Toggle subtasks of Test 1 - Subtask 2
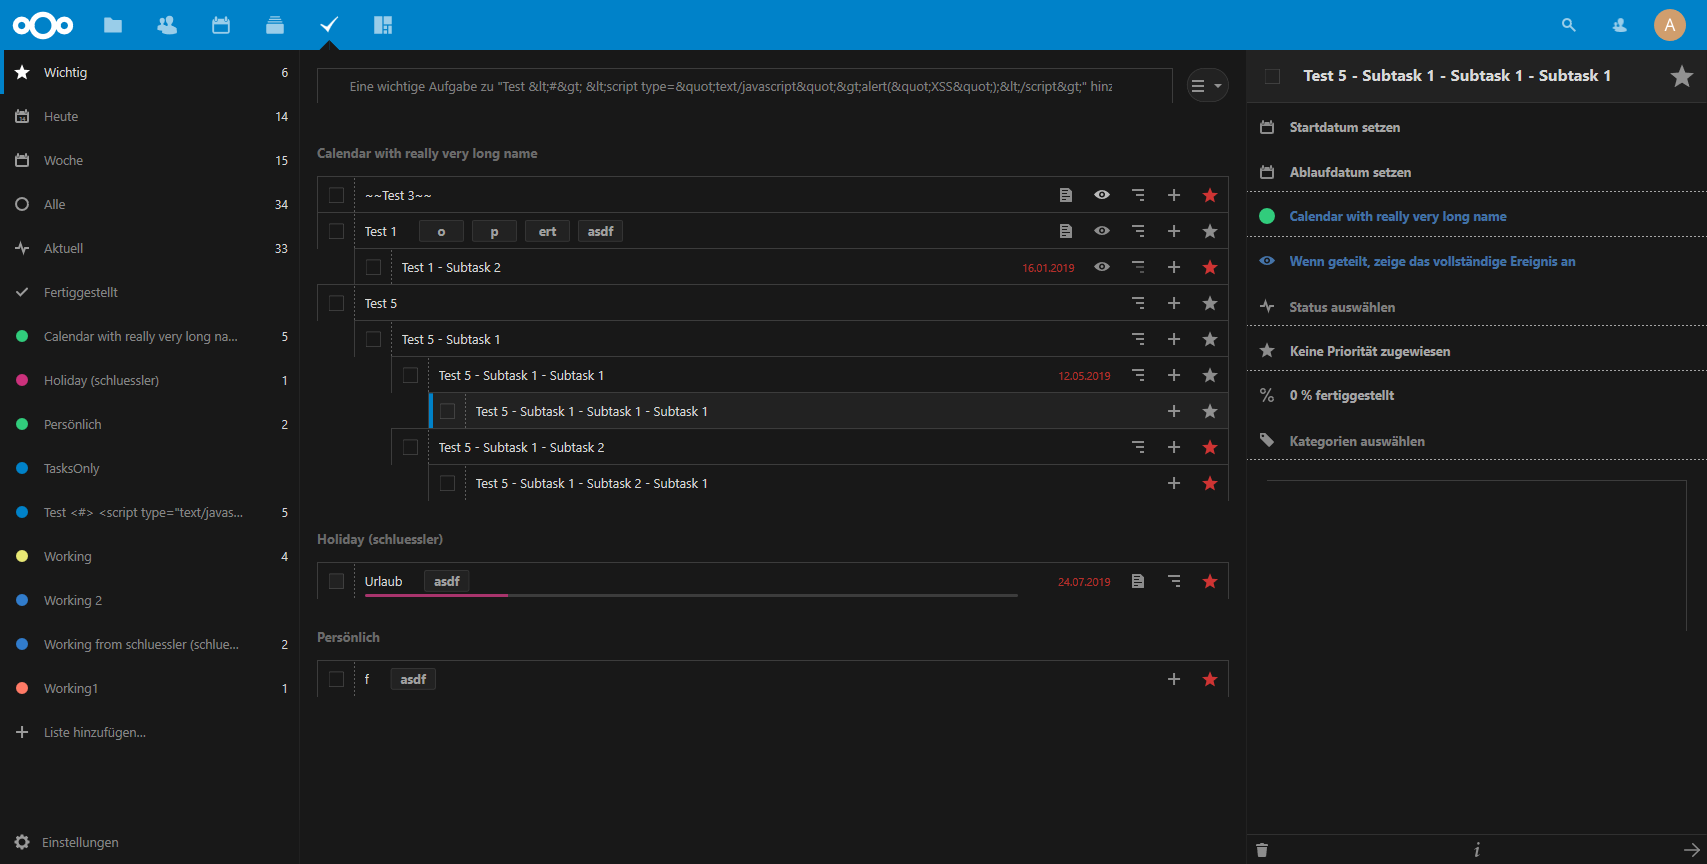1707x864 pixels. click(x=1138, y=267)
